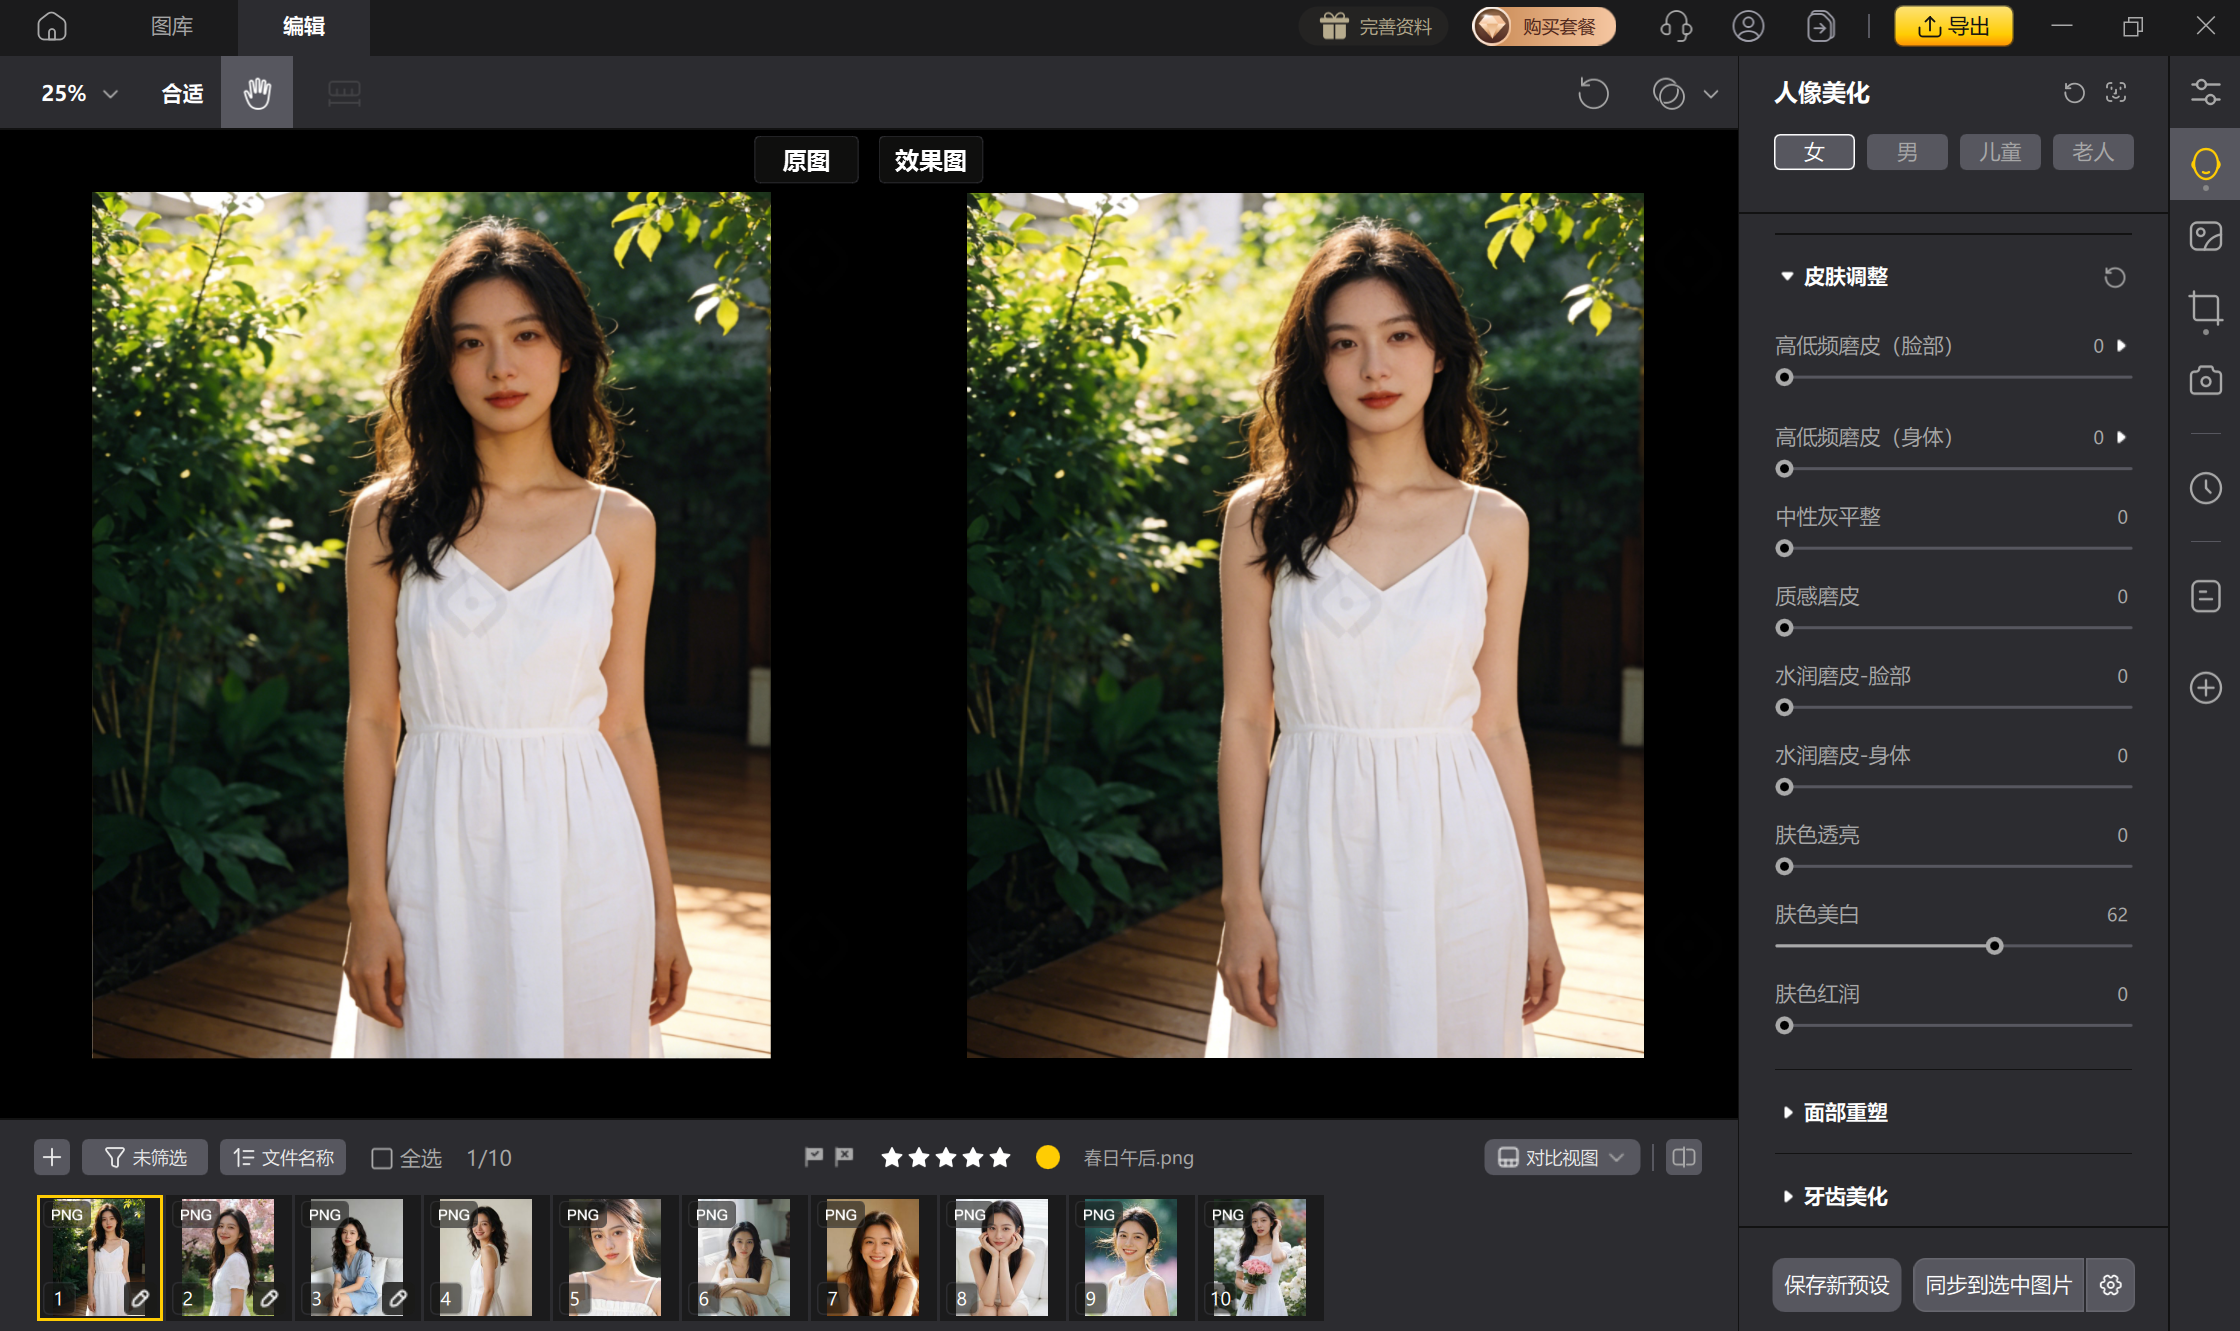Open the 25% zoom dropdown
This screenshot has width=2240, height=1331.
[79, 93]
